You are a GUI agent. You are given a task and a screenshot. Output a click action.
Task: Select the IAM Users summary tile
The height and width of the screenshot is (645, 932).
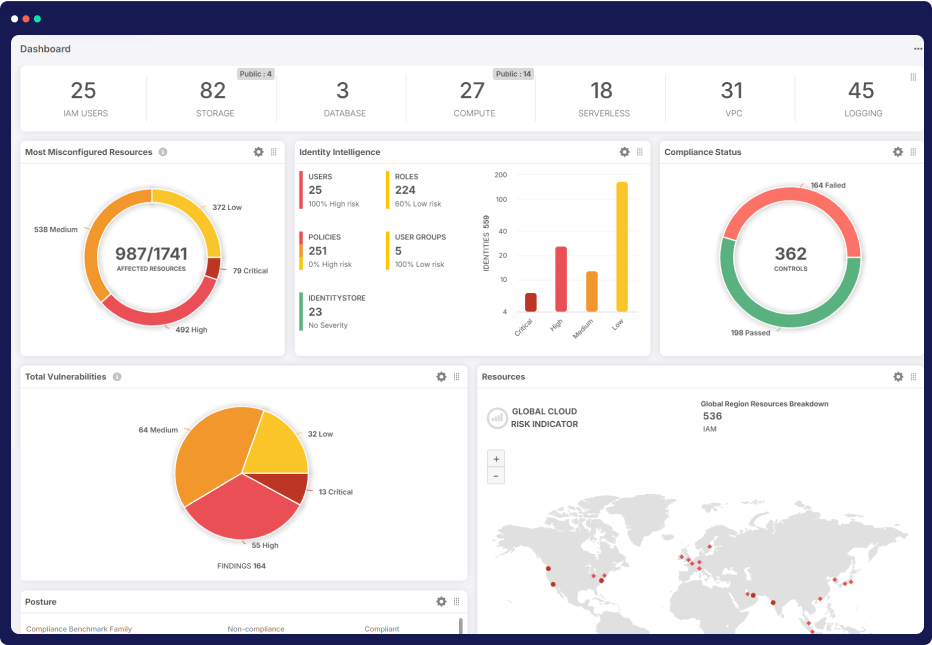[84, 98]
